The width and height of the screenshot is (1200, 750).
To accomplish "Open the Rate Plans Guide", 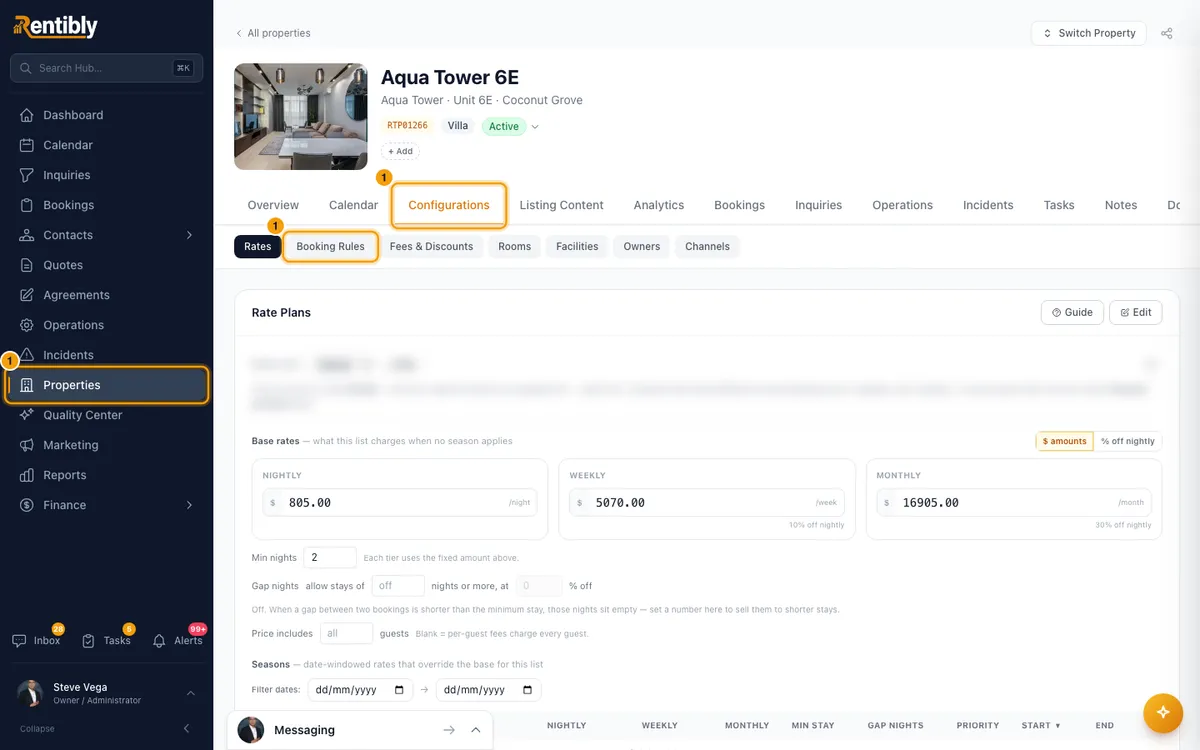I will tap(1072, 312).
